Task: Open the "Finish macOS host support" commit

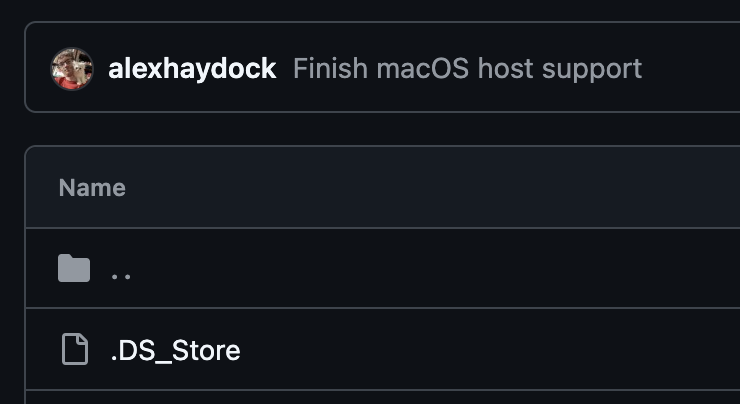Action: pyautogui.click(x=467, y=69)
